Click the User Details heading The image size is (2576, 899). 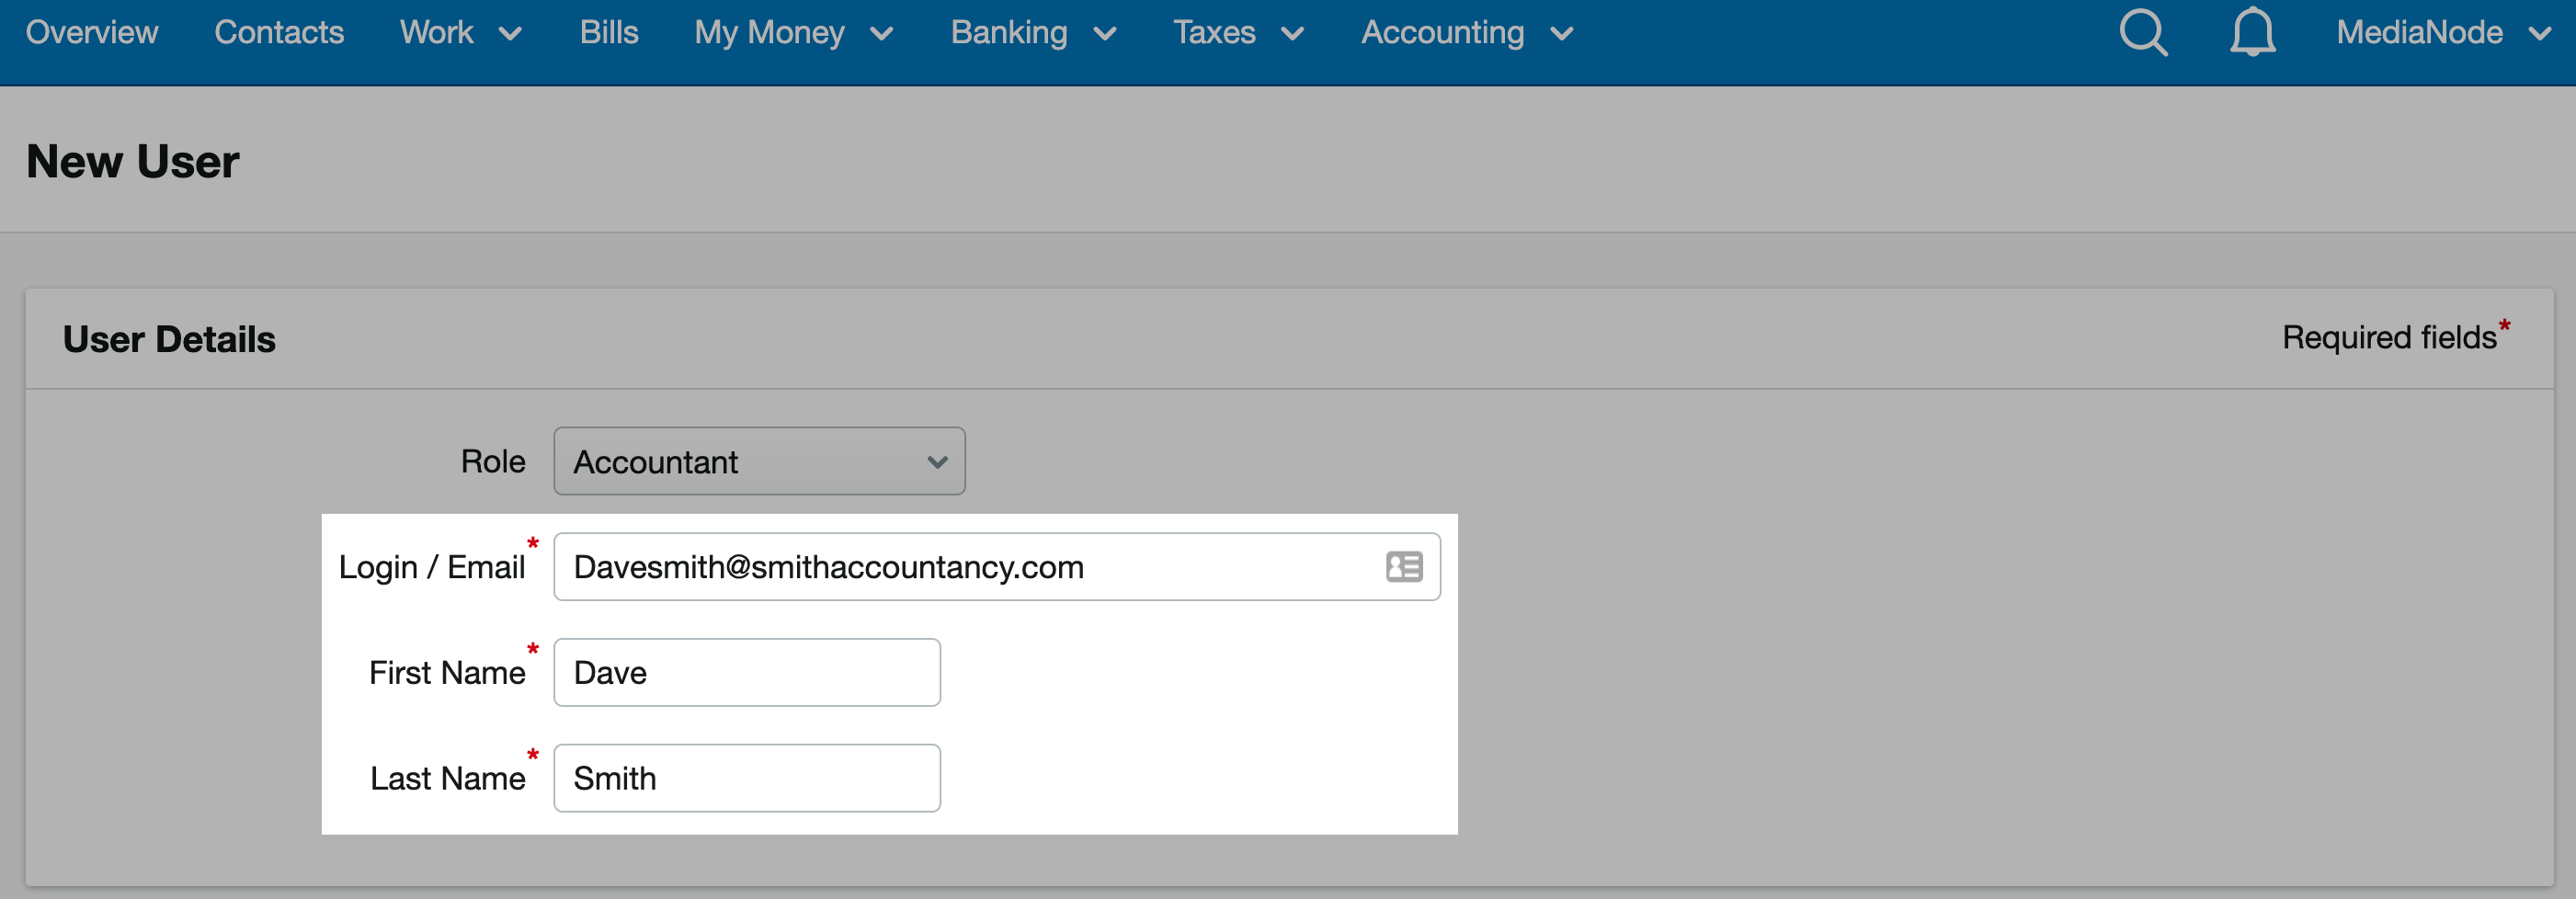pos(169,339)
